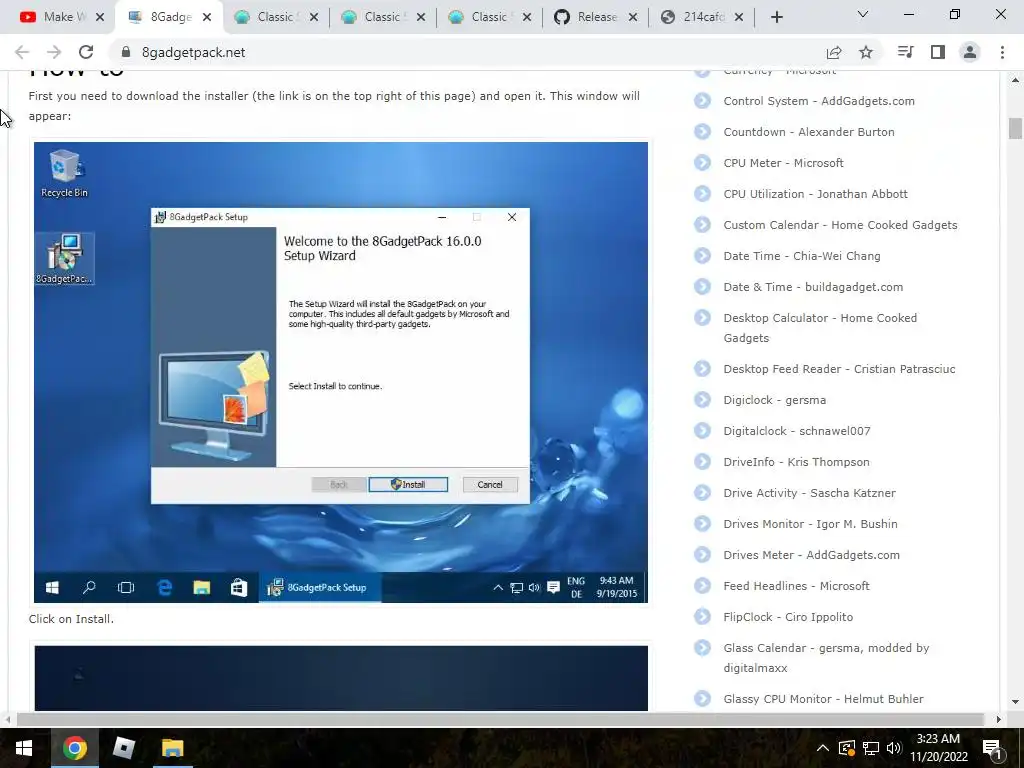Close the GitHub Release tab

coord(633,17)
